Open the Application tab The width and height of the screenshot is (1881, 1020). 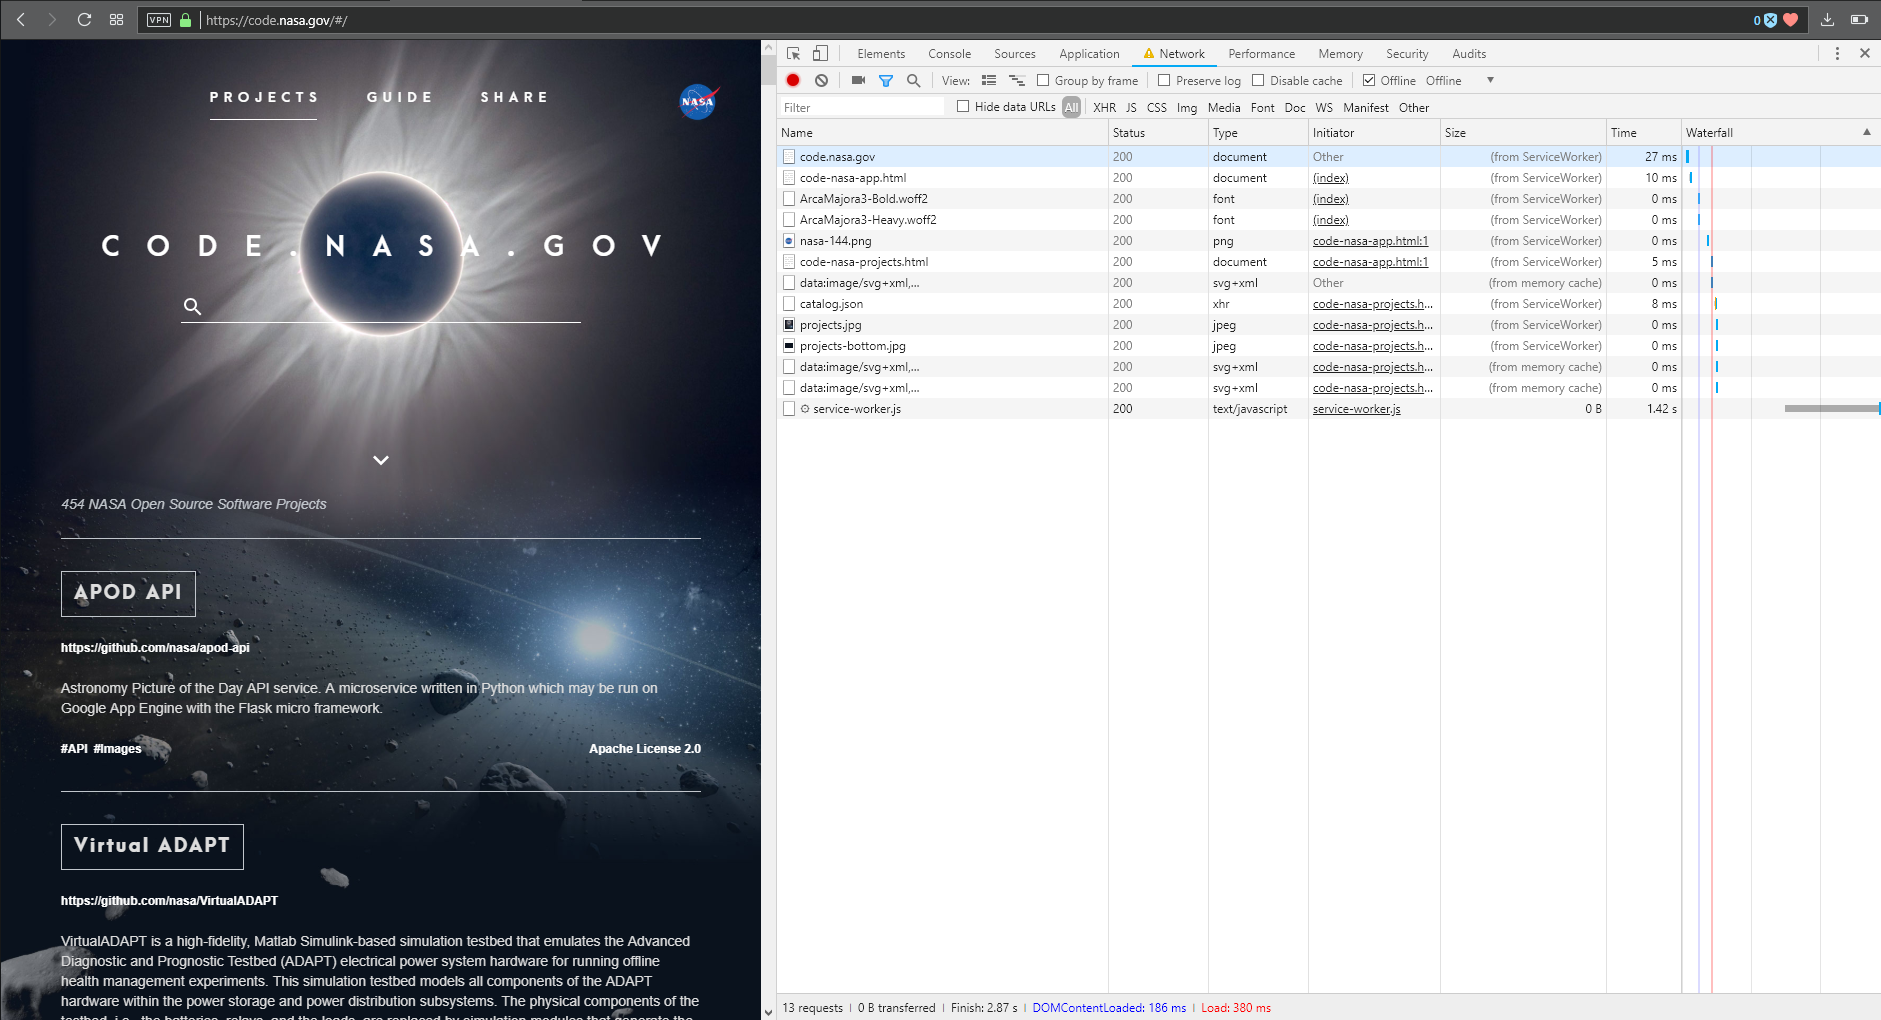[1089, 54]
